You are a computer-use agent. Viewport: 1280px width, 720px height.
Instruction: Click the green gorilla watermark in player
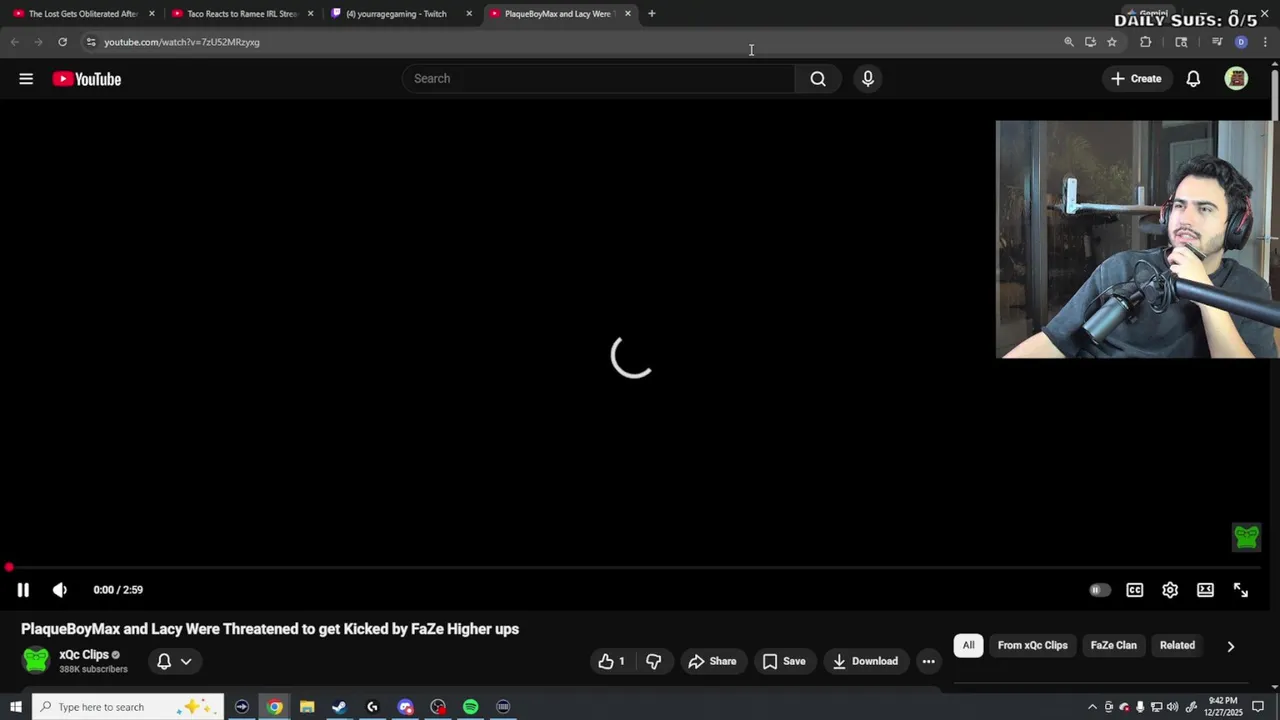pyautogui.click(x=1246, y=537)
